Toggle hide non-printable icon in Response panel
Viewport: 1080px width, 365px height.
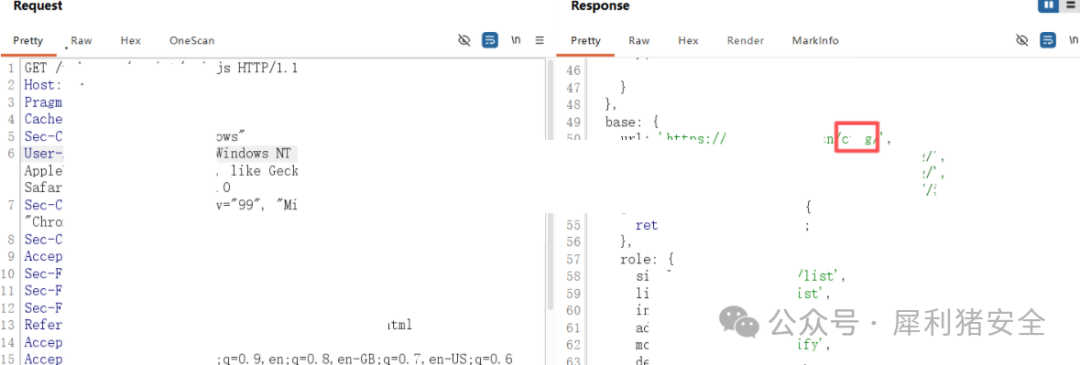click(1022, 41)
